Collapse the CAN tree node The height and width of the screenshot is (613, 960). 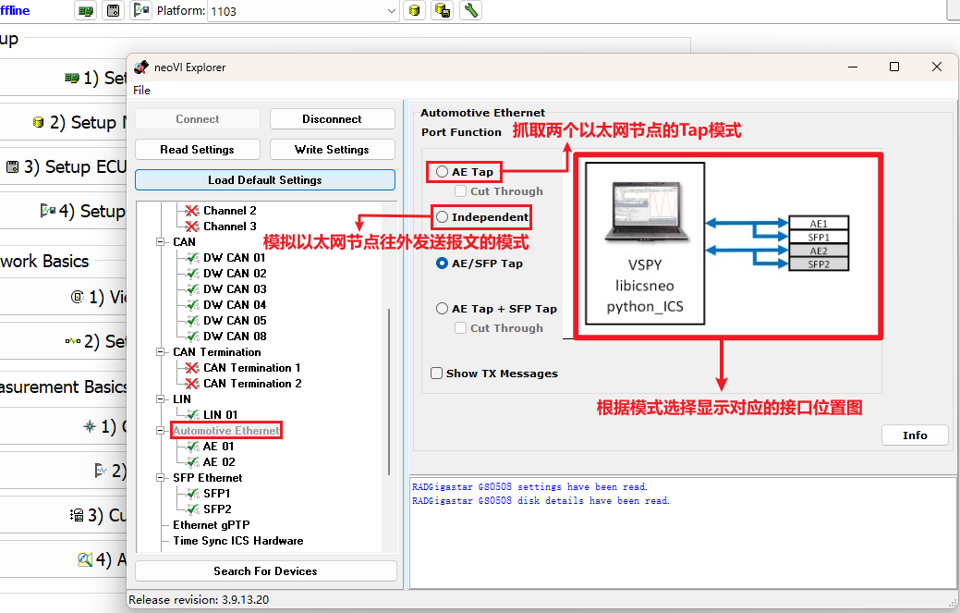(x=162, y=242)
